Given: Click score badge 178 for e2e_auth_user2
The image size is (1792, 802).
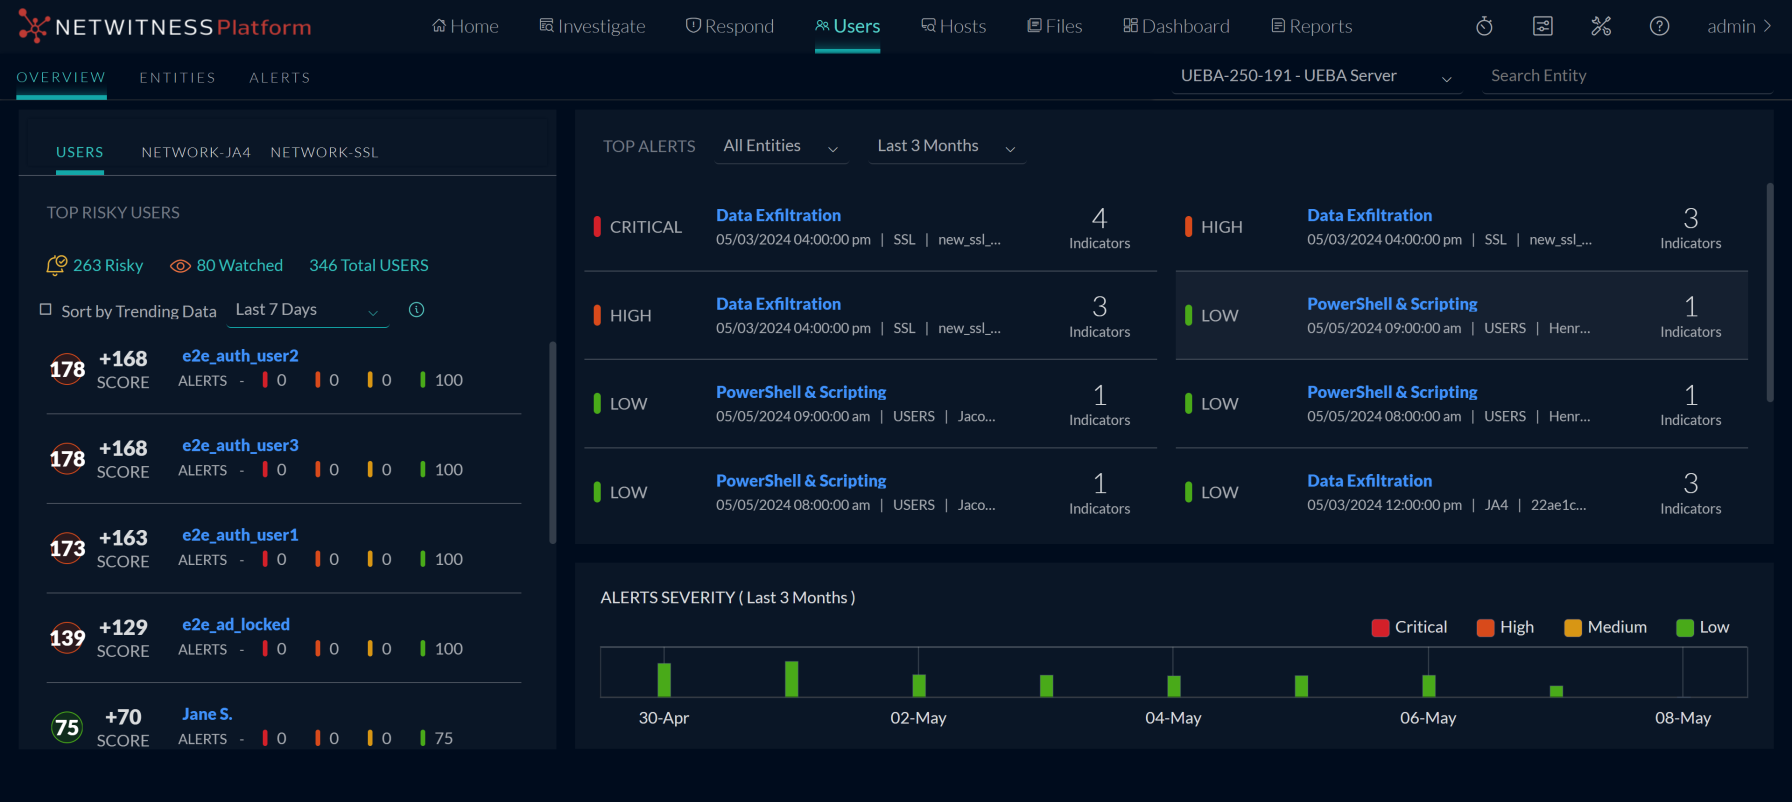Looking at the screenshot, I should point(67,369).
